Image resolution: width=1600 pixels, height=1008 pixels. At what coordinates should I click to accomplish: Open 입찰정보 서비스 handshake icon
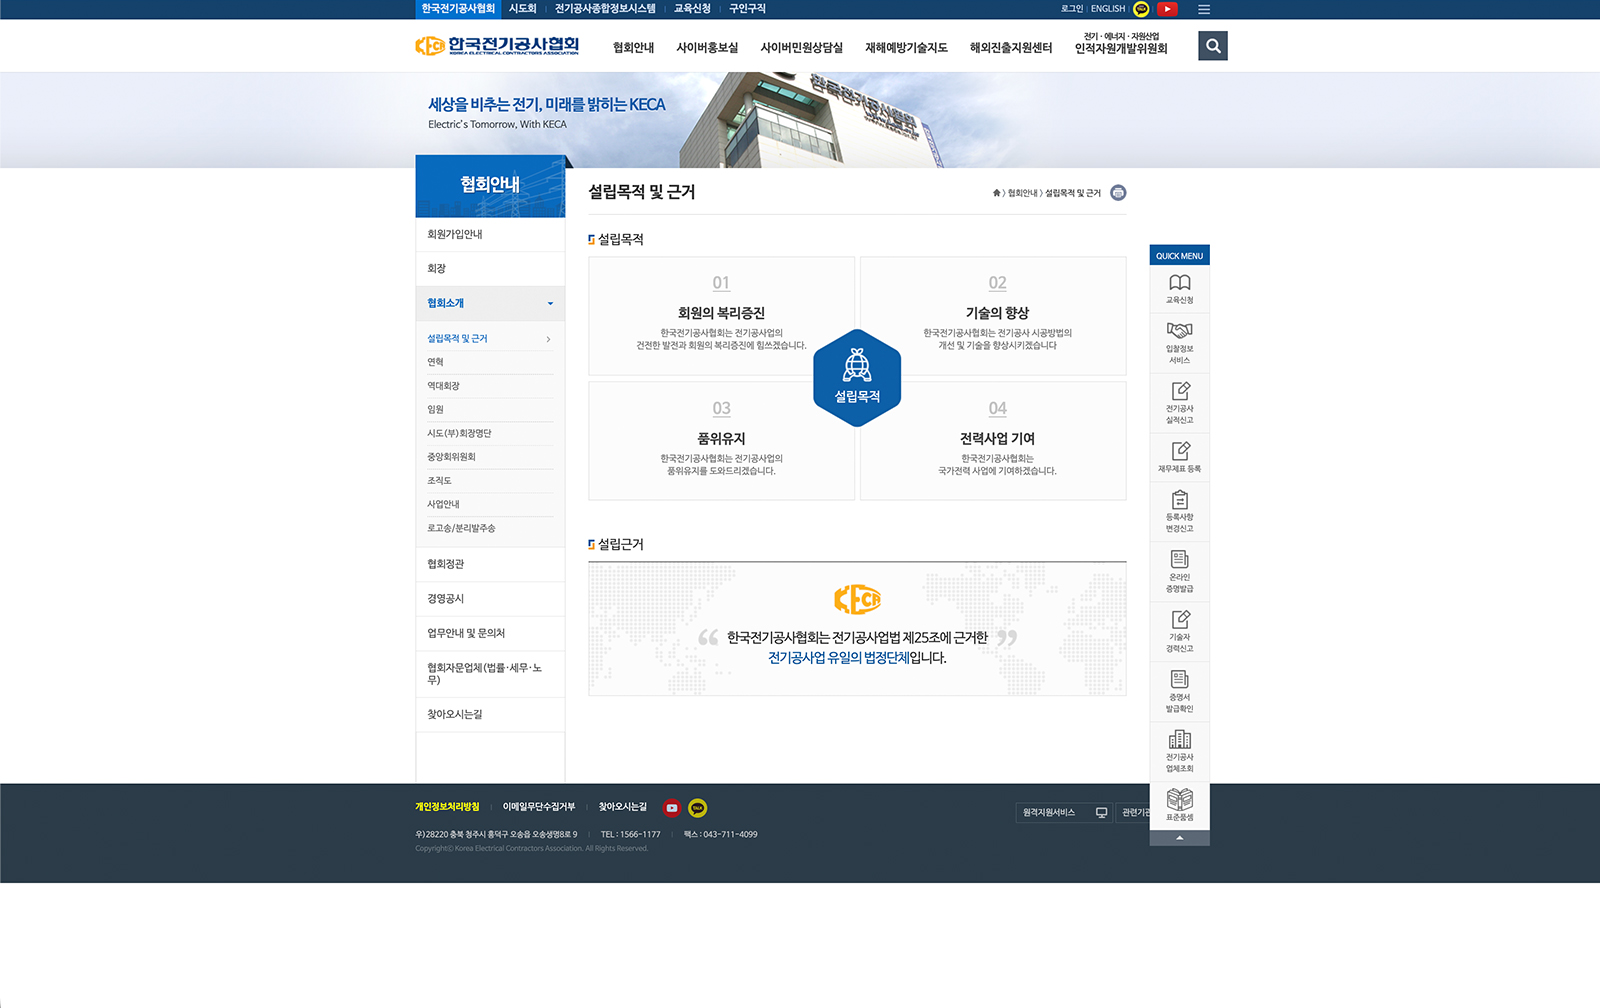click(1179, 342)
